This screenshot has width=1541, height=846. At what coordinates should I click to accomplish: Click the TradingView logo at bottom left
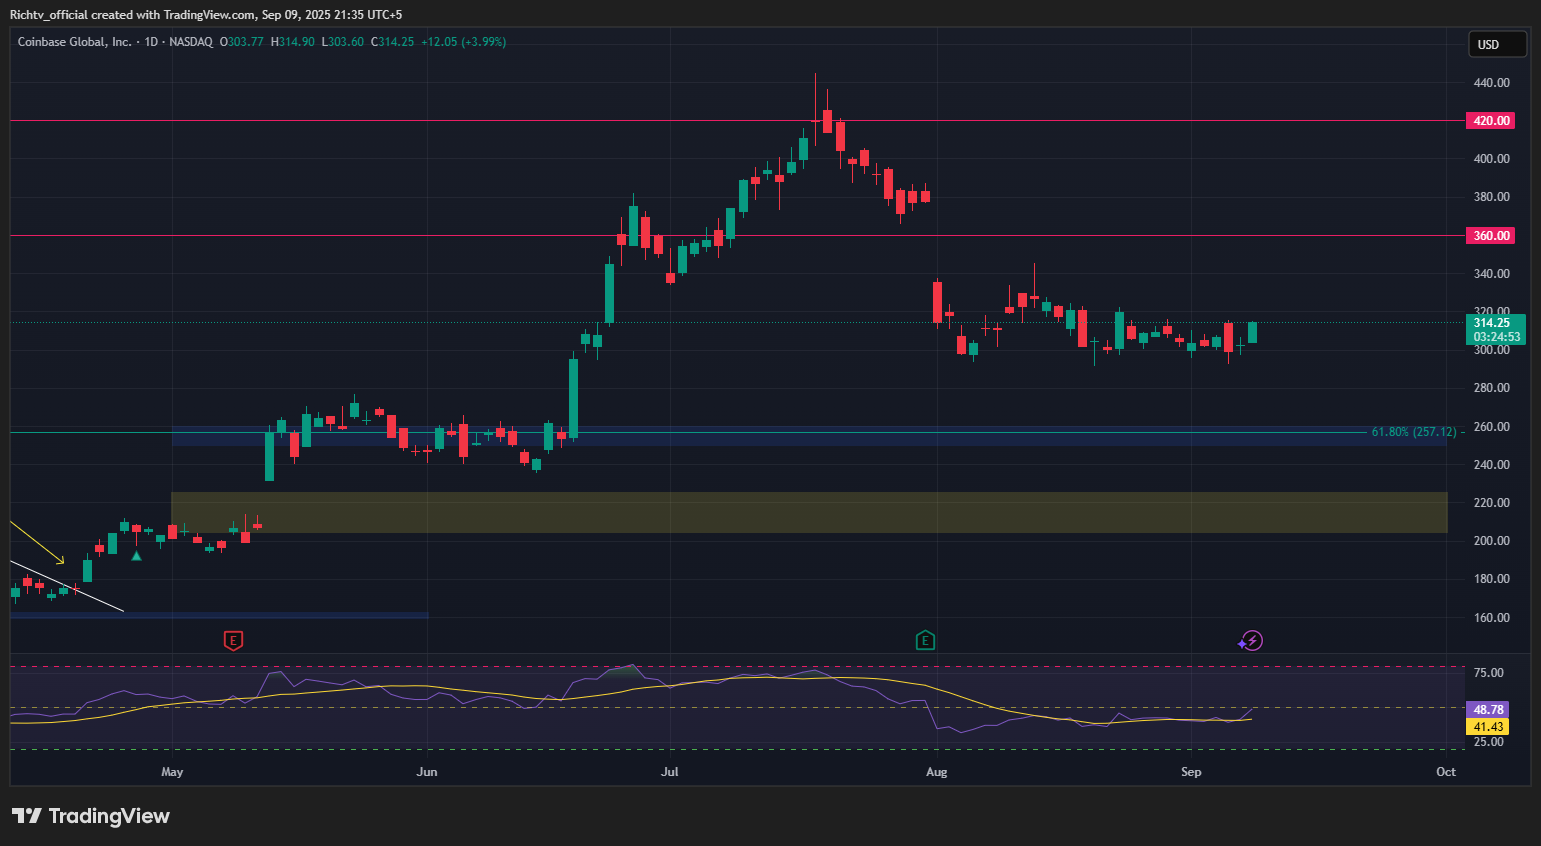[91, 816]
